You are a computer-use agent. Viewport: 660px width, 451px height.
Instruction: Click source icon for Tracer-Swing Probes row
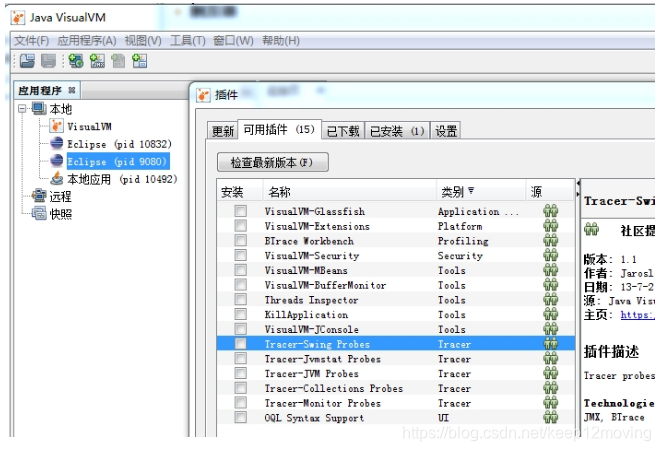tap(551, 344)
